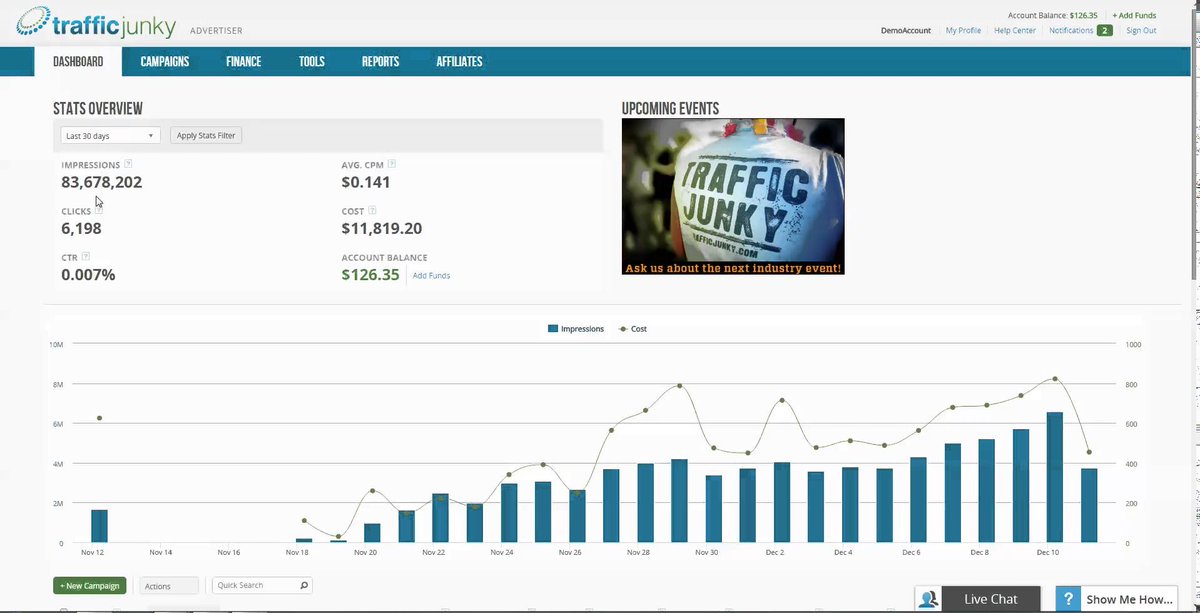Open the notifications count badge
Image resolution: width=1200 pixels, height=613 pixels.
[x=1105, y=31]
